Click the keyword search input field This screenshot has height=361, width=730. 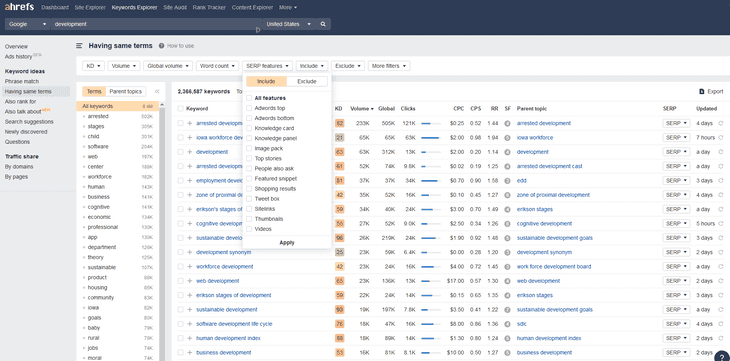pos(156,24)
